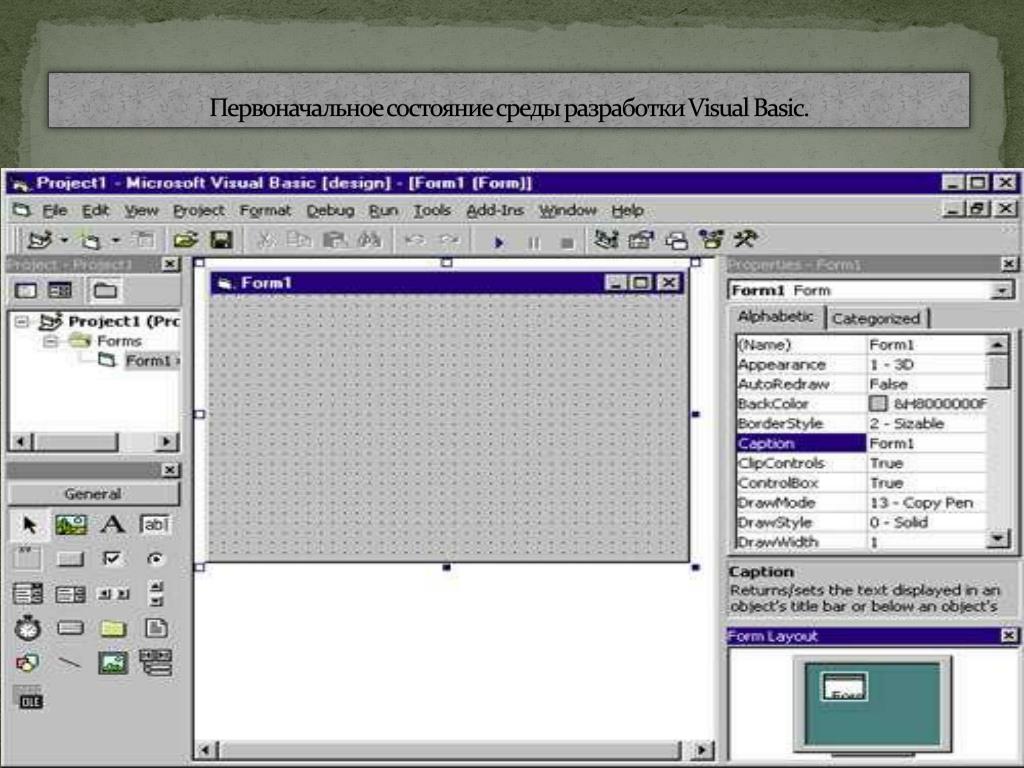Collapse the Forms folder node

pyautogui.click(x=50, y=341)
